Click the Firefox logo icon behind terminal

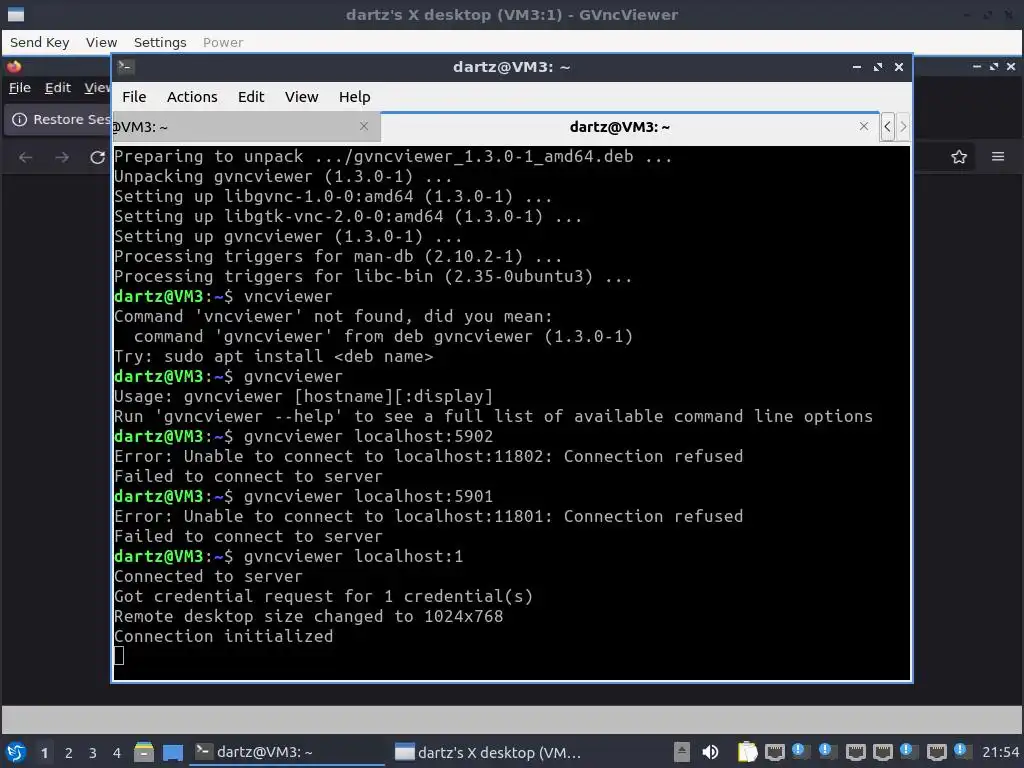pos(14,66)
